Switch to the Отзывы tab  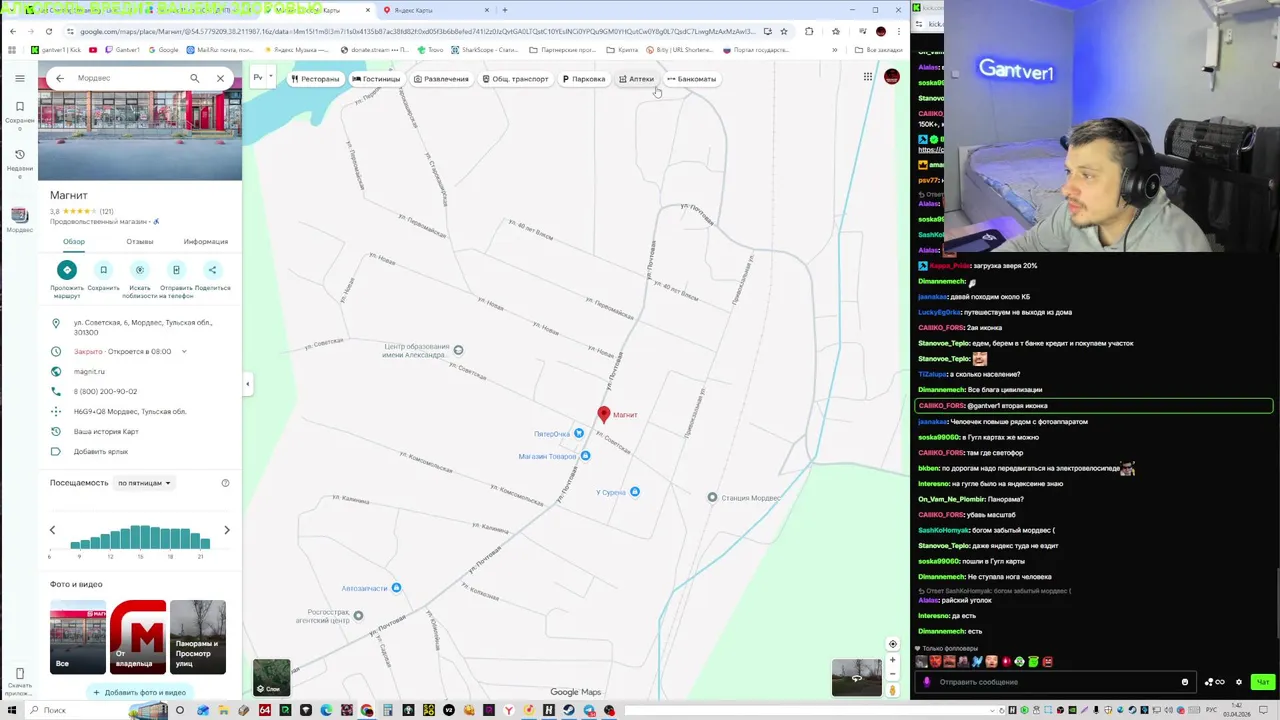(x=140, y=242)
